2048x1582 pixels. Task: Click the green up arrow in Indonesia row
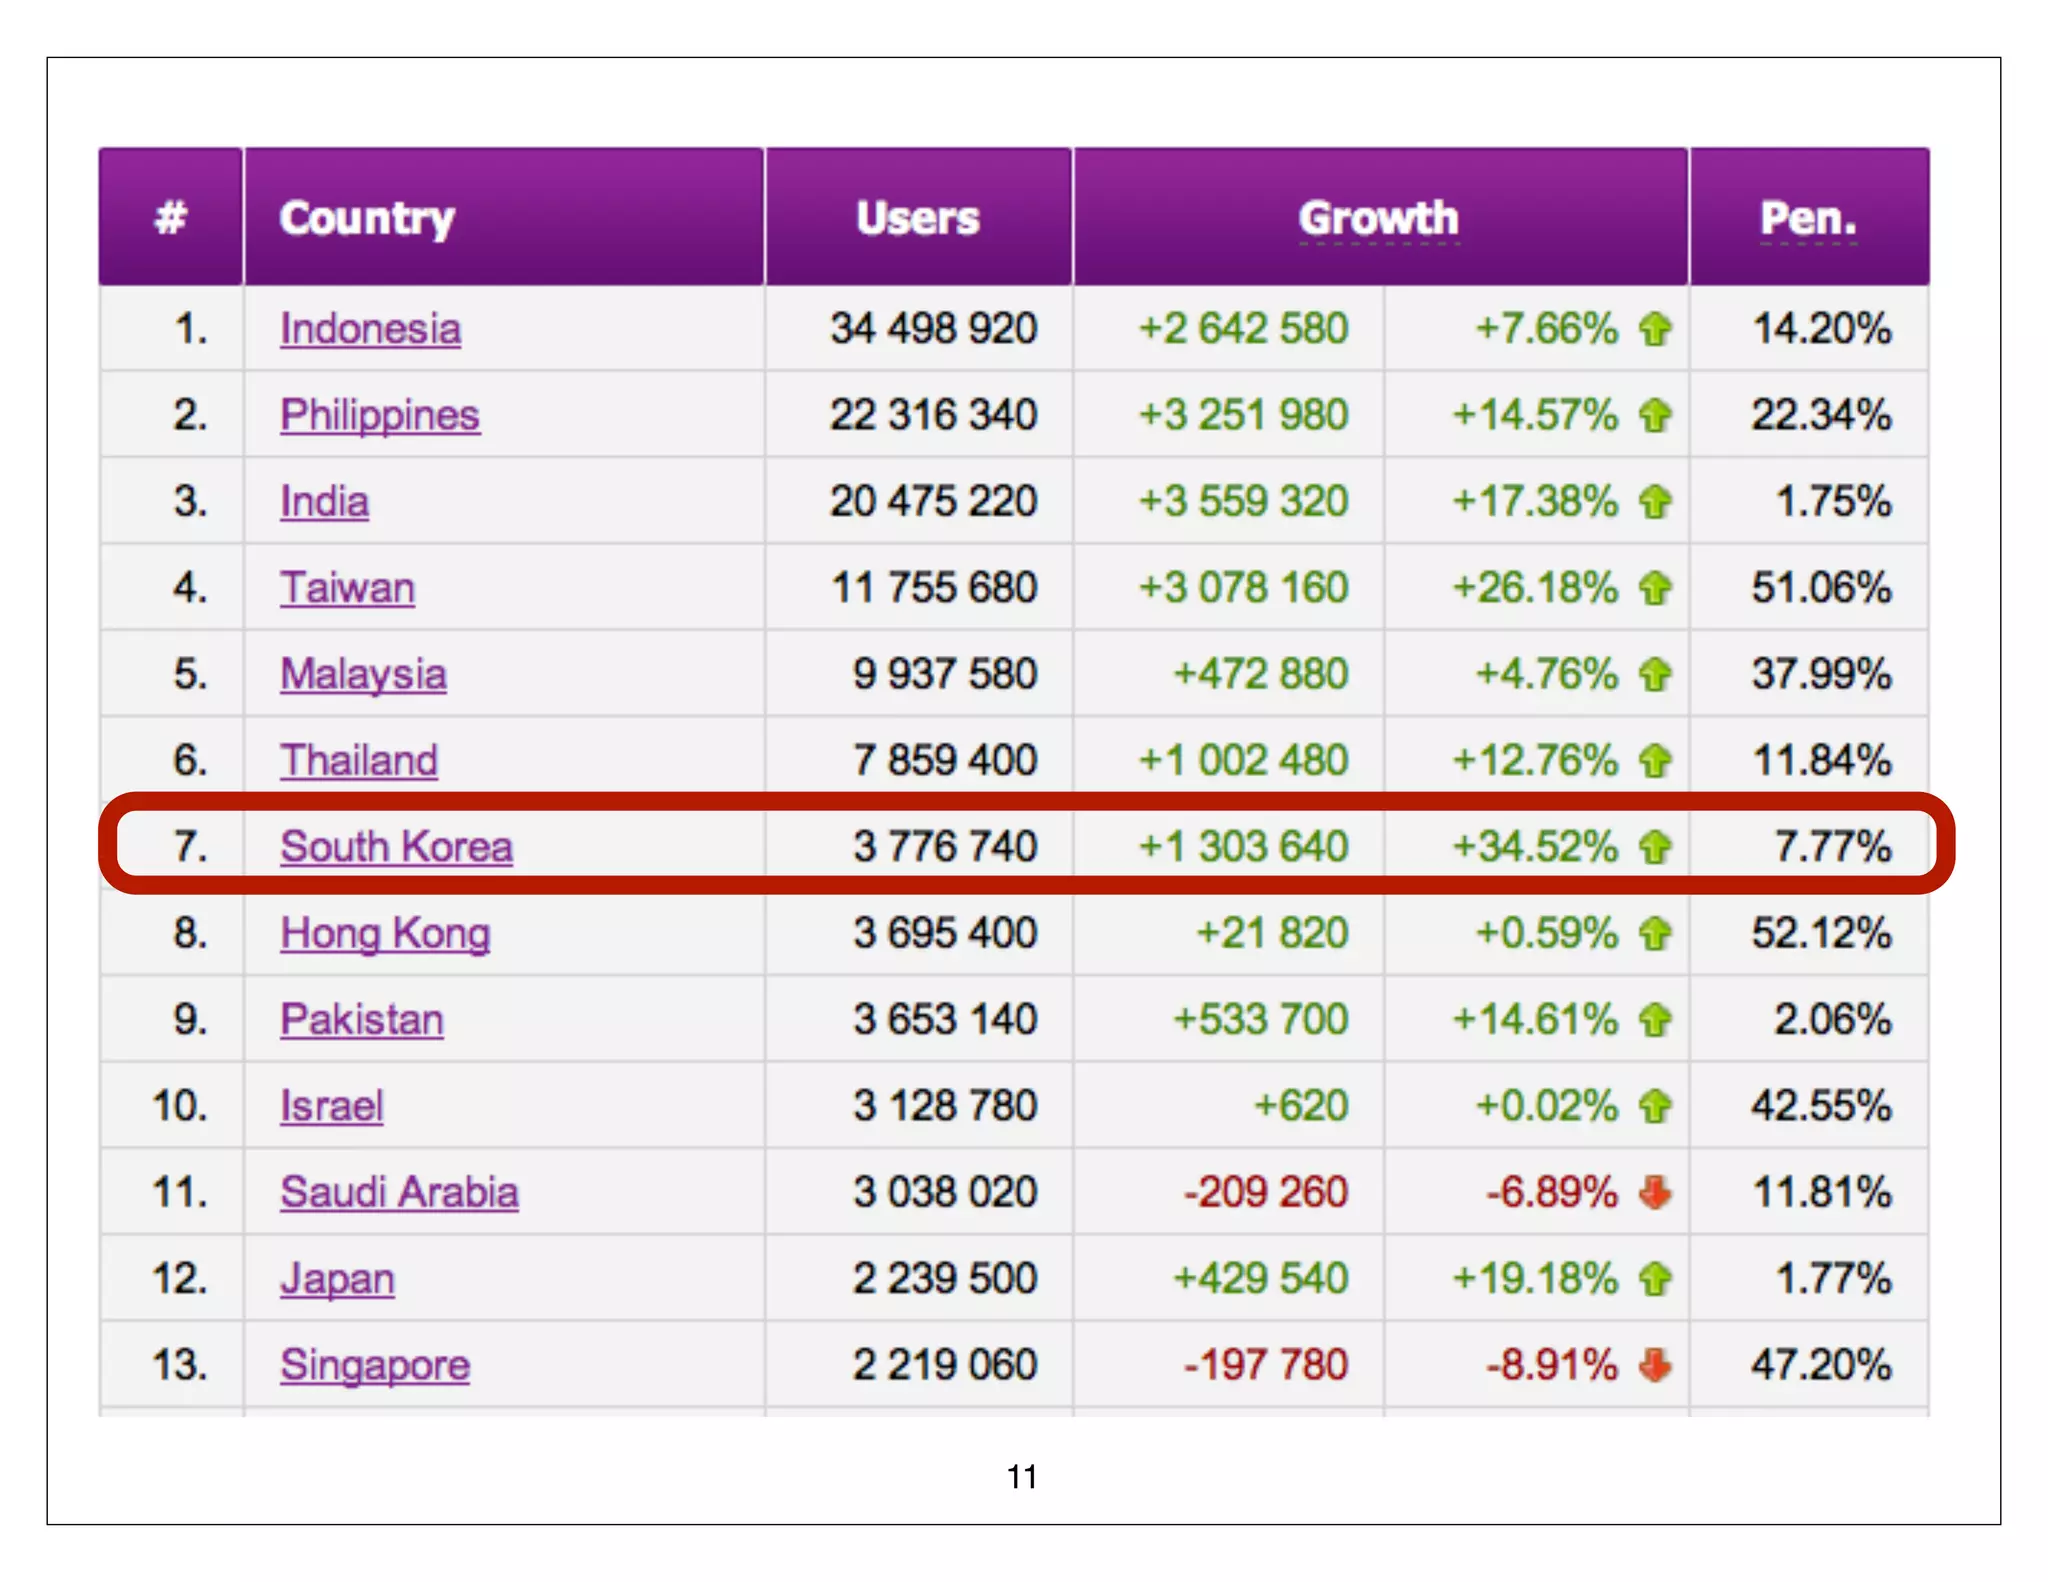tap(1655, 329)
